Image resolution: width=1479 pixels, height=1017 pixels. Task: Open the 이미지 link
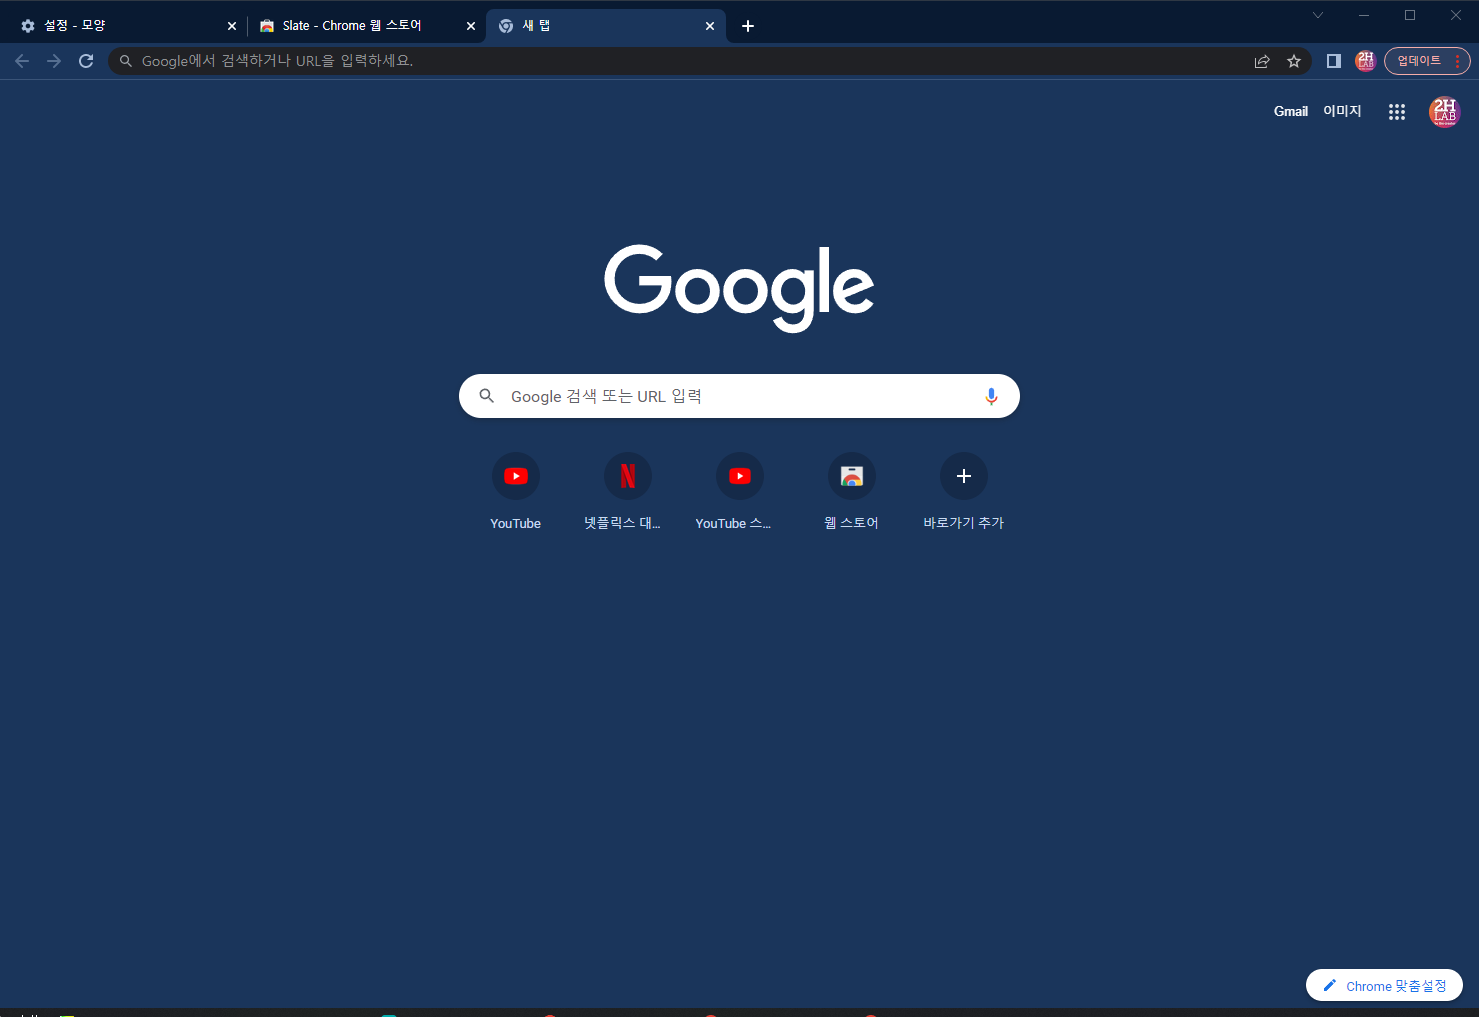pyautogui.click(x=1342, y=111)
